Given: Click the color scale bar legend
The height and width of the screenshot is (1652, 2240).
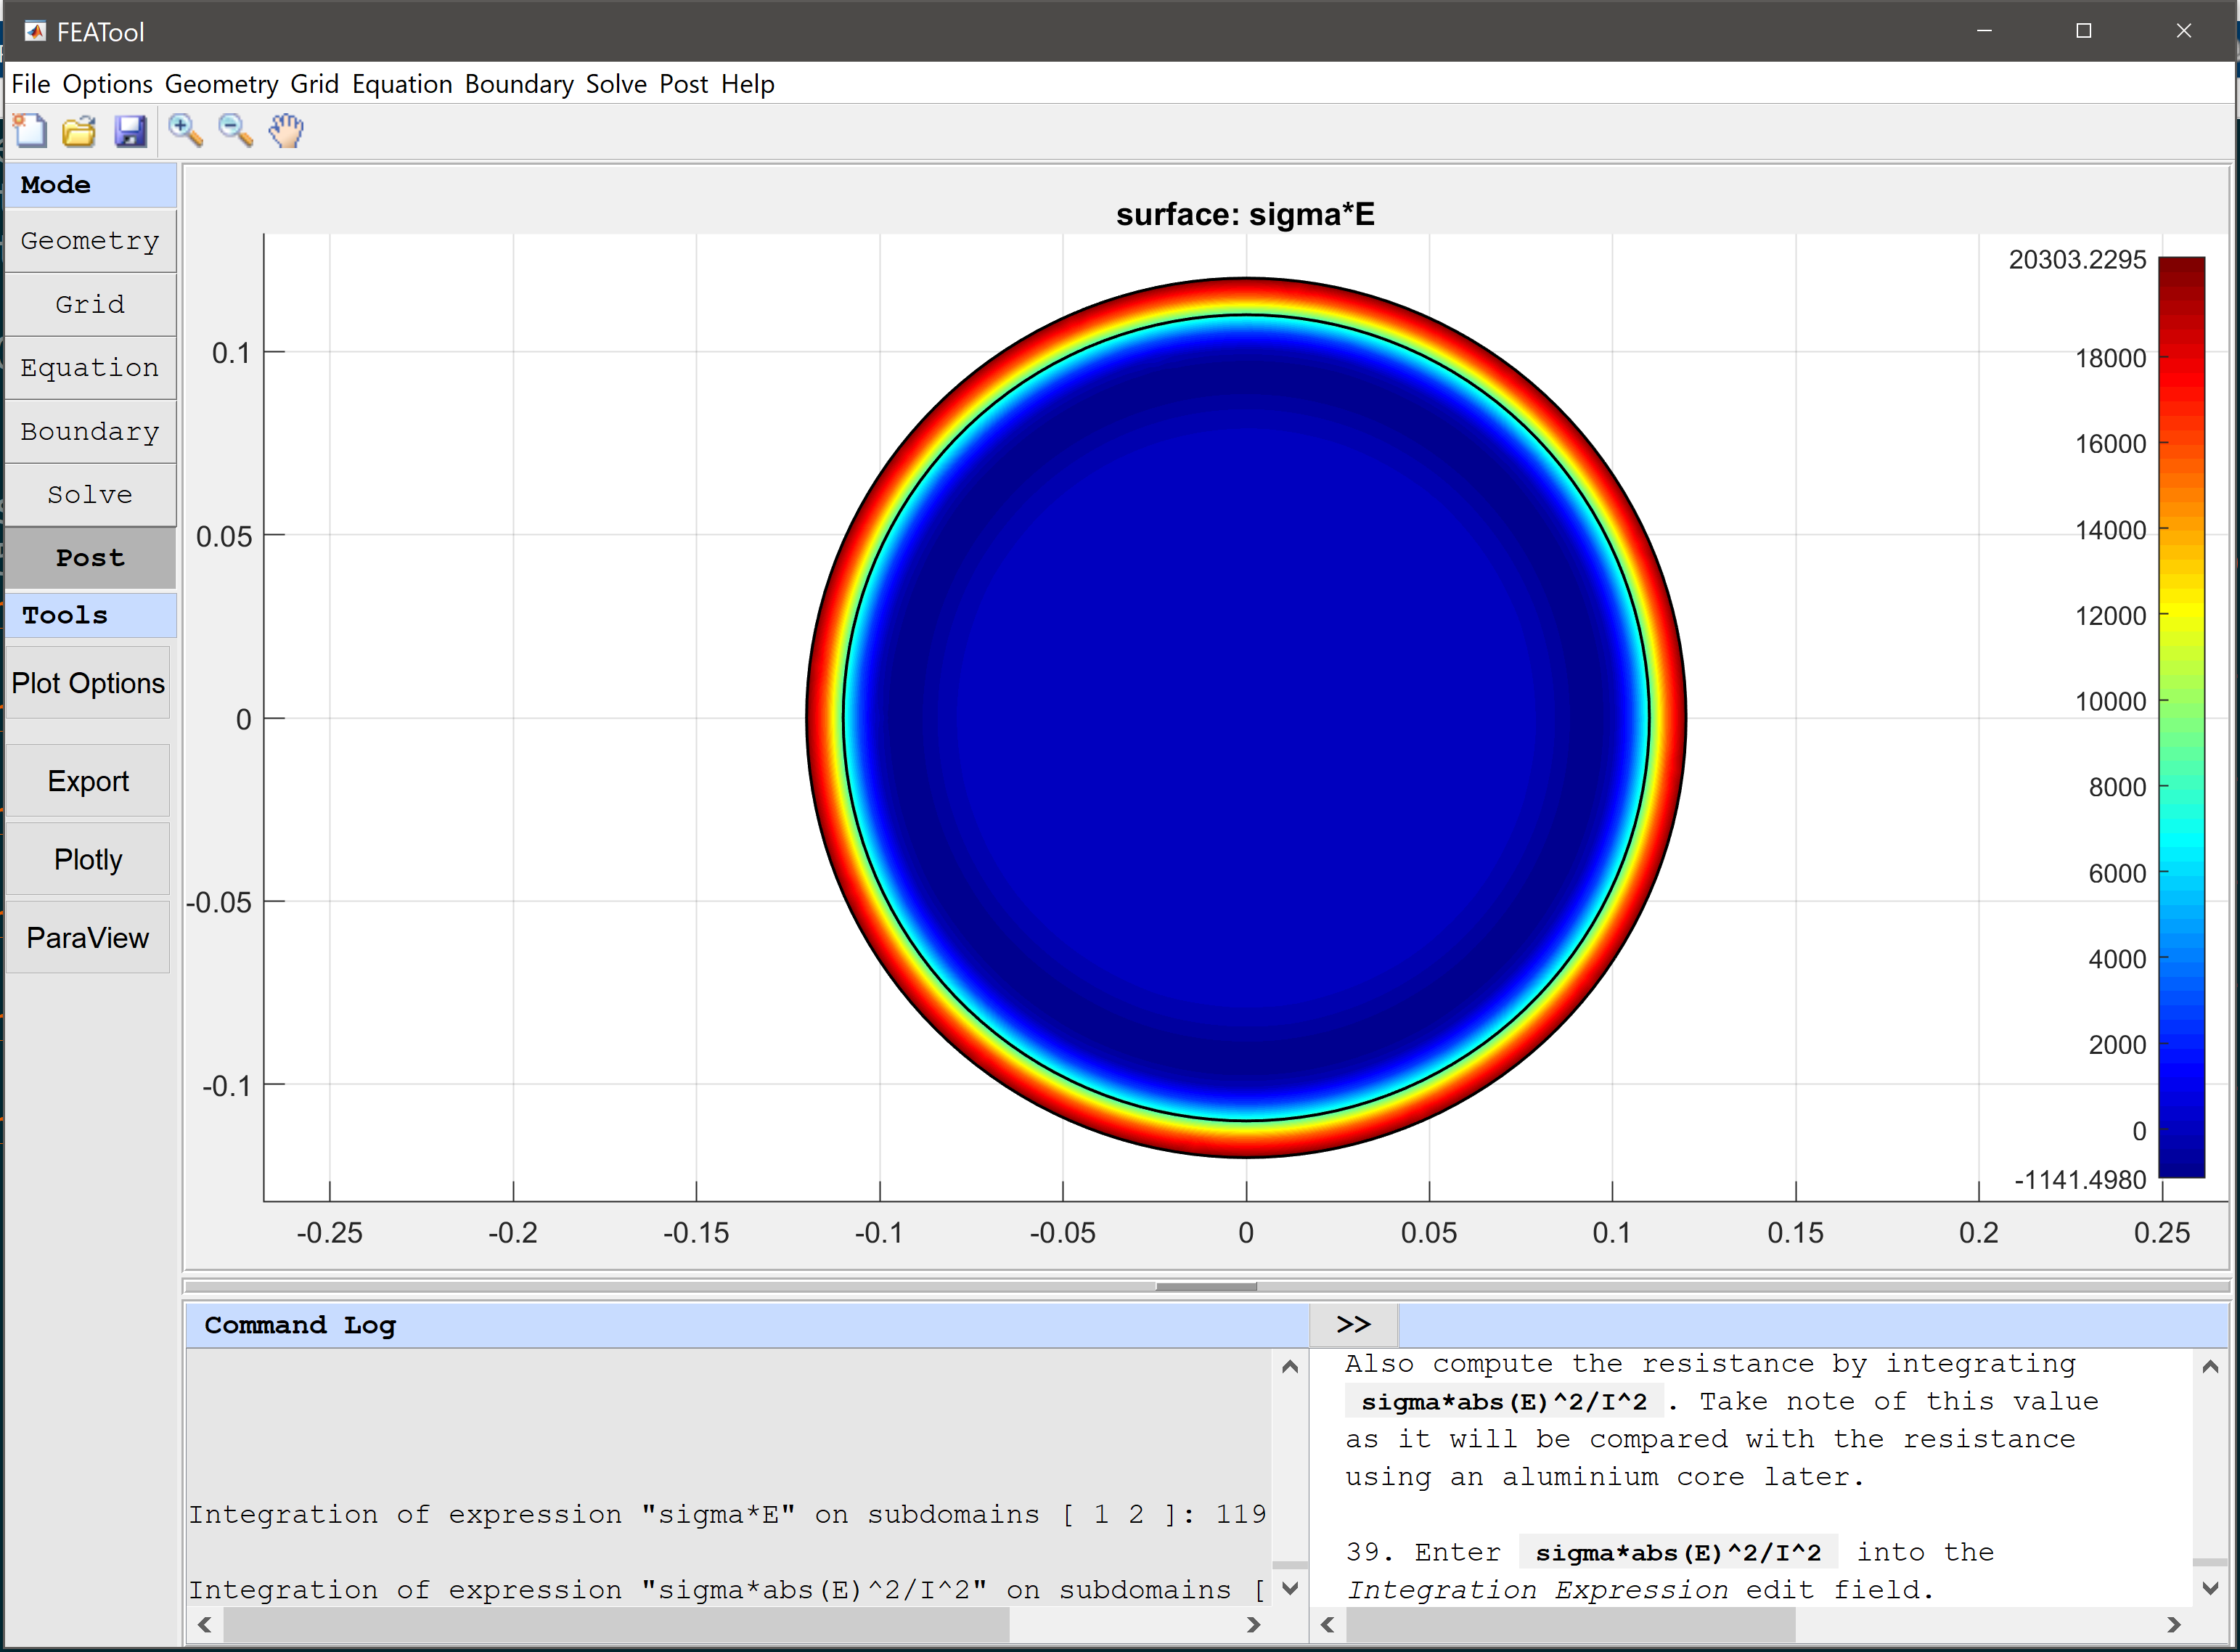Looking at the screenshot, I should 2182,717.
